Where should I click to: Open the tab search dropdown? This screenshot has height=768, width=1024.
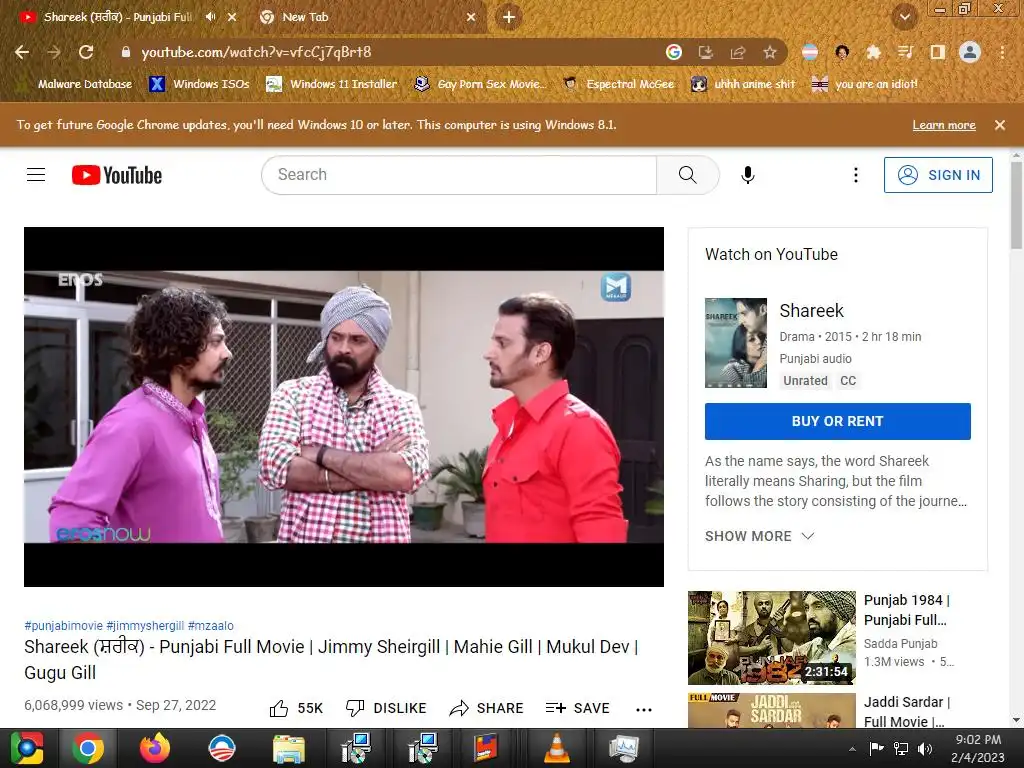click(x=904, y=17)
